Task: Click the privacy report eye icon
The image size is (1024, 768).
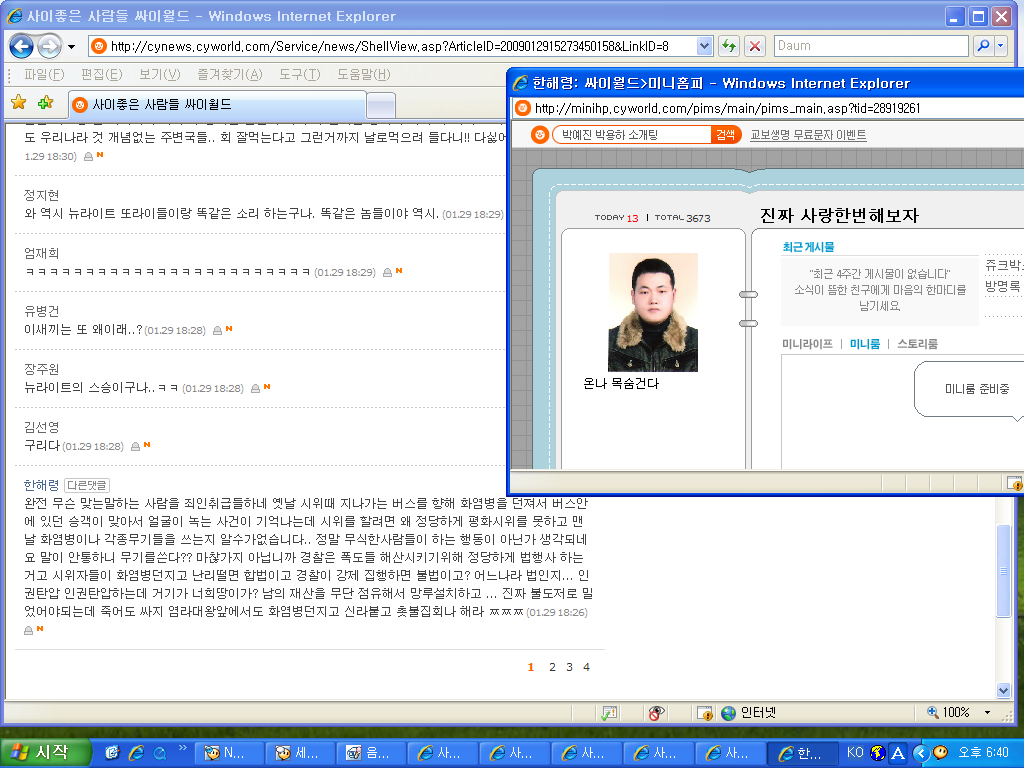Action: [x=656, y=713]
